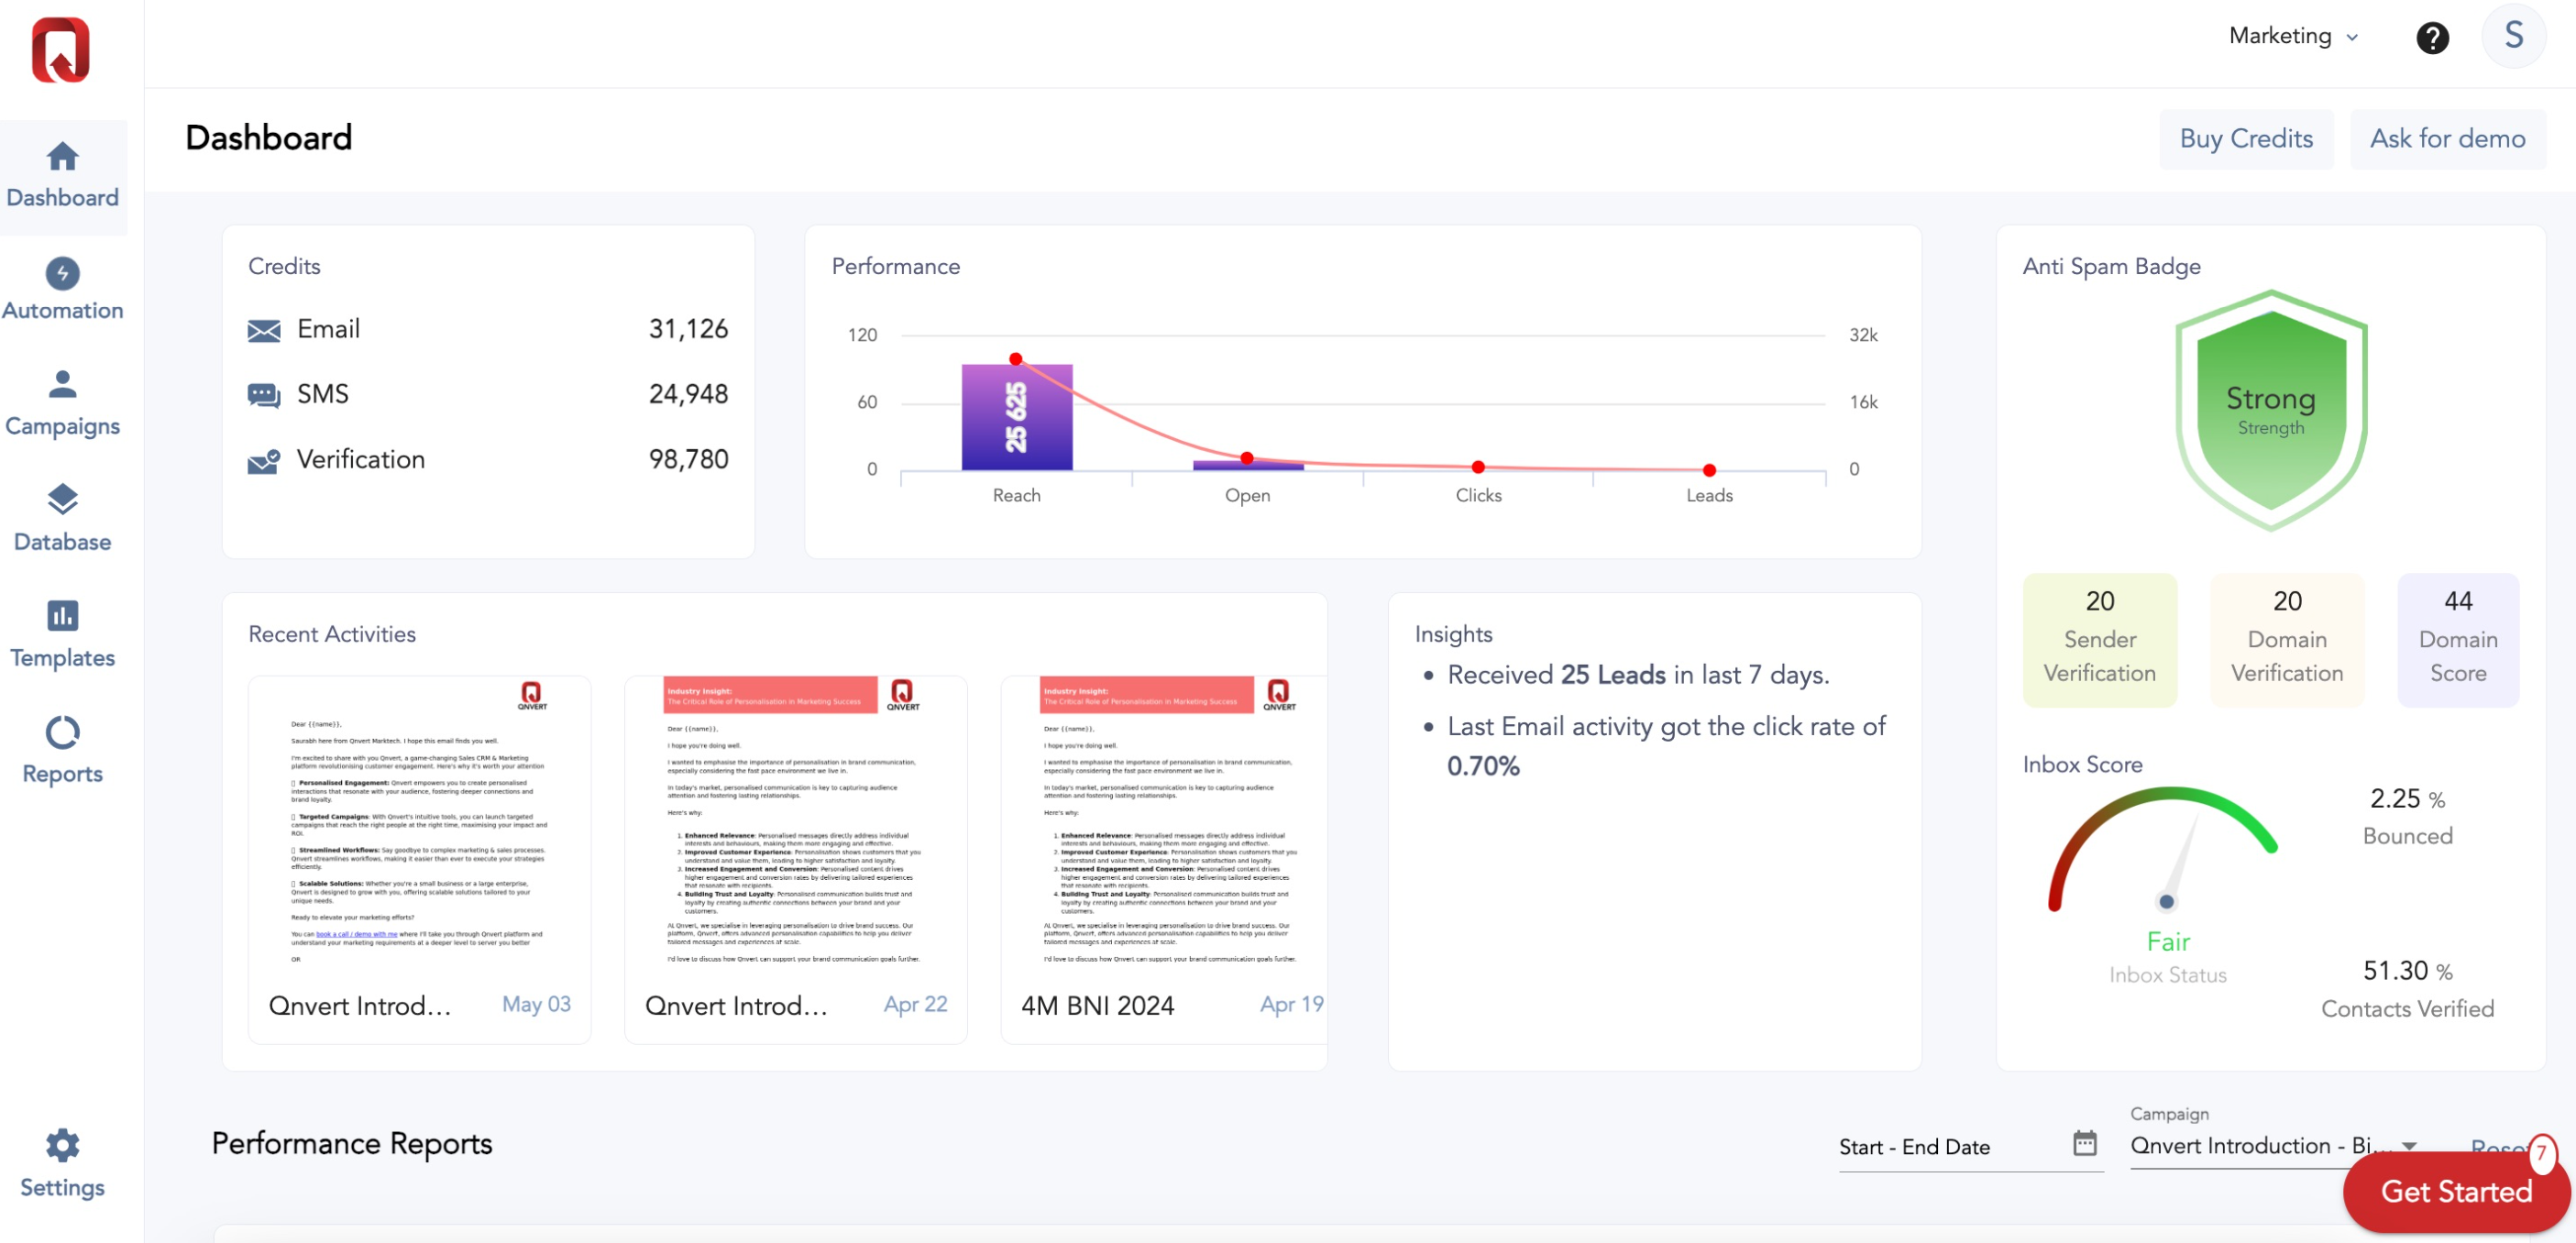Open the help question mark icon
2576x1243 pixels.
[x=2433, y=37]
